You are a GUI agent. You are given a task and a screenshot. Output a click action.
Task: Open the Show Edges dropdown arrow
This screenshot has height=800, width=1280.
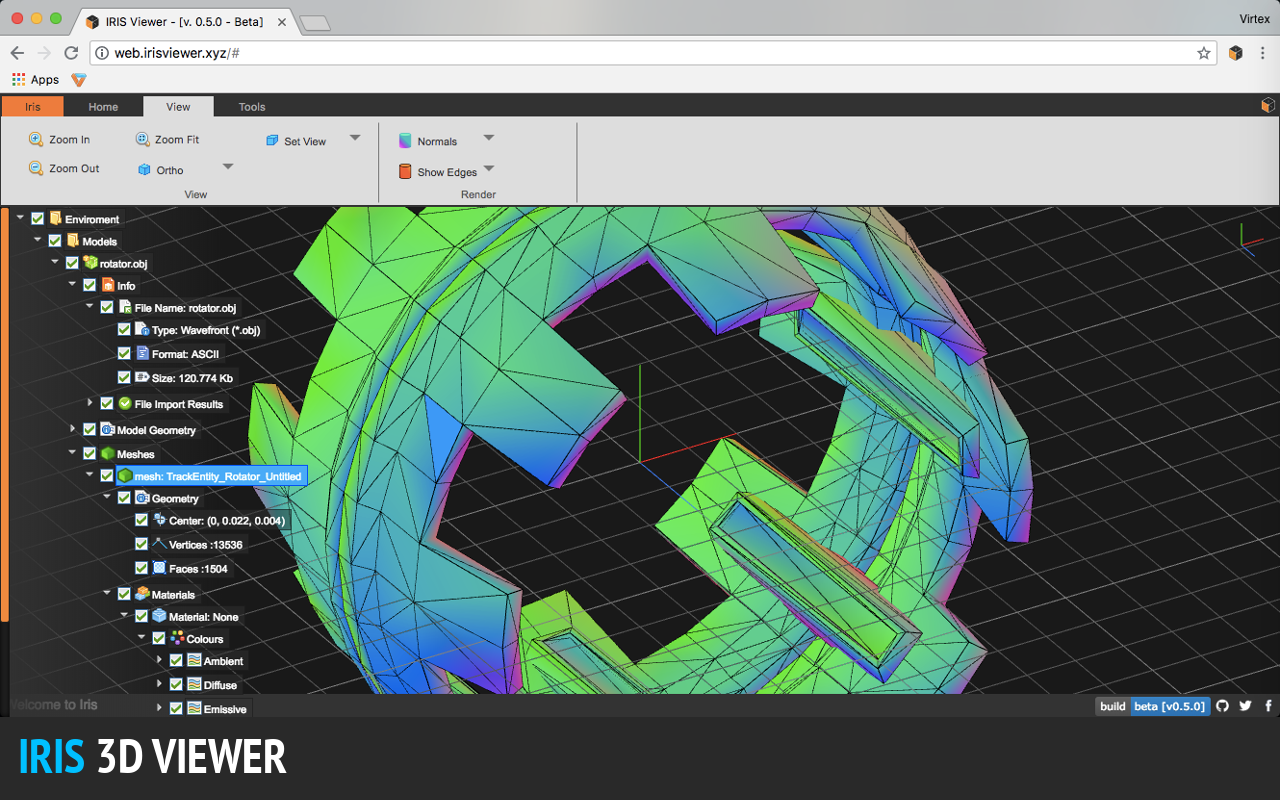[x=489, y=169]
